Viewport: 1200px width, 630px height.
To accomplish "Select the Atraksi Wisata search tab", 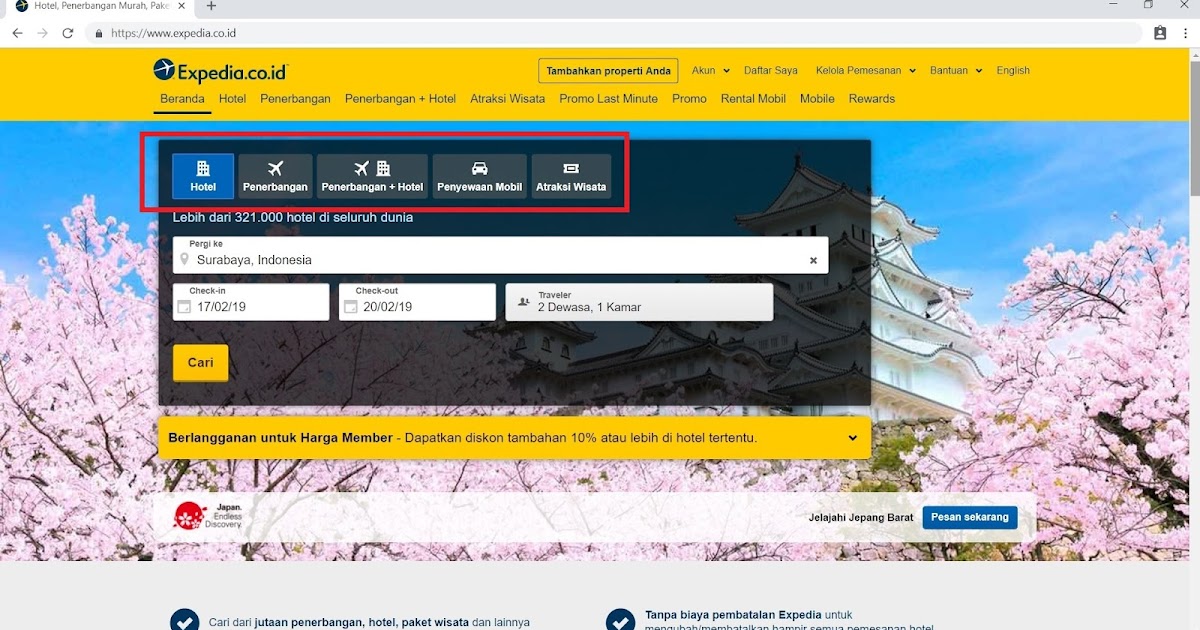I will coord(571,176).
